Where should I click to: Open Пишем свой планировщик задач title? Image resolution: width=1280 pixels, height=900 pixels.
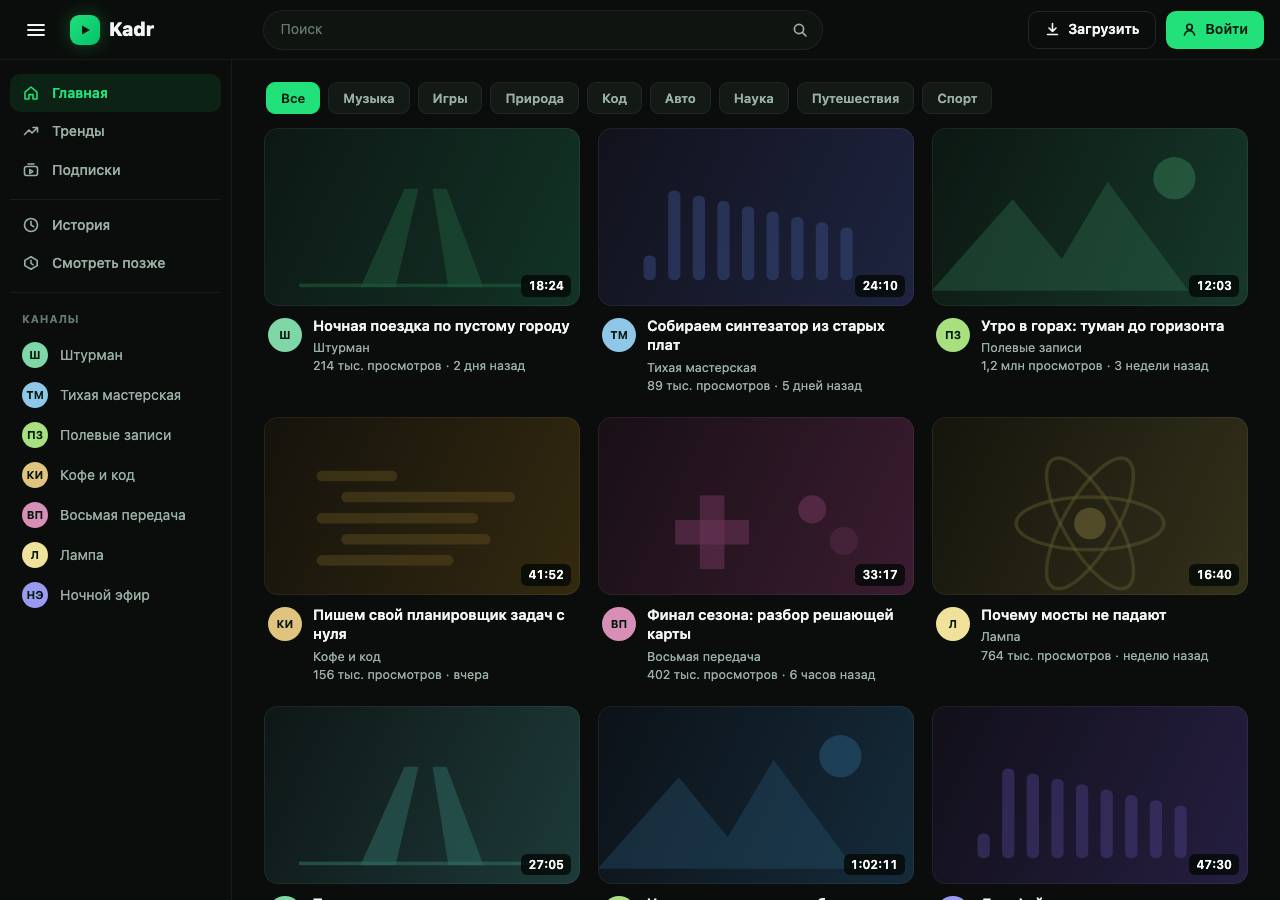pos(439,624)
